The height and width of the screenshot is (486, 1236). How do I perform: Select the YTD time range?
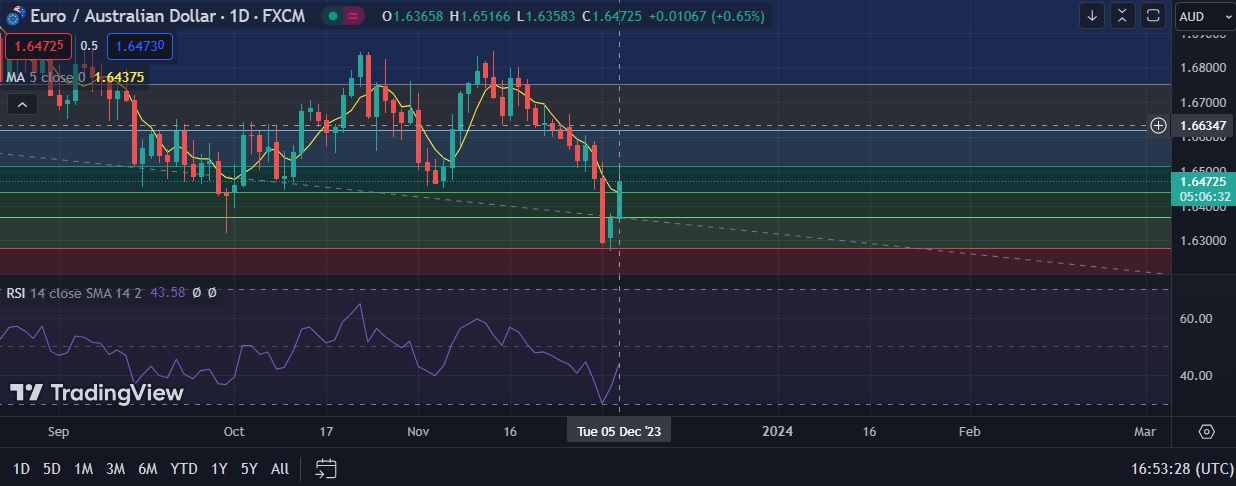(x=184, y=468)
